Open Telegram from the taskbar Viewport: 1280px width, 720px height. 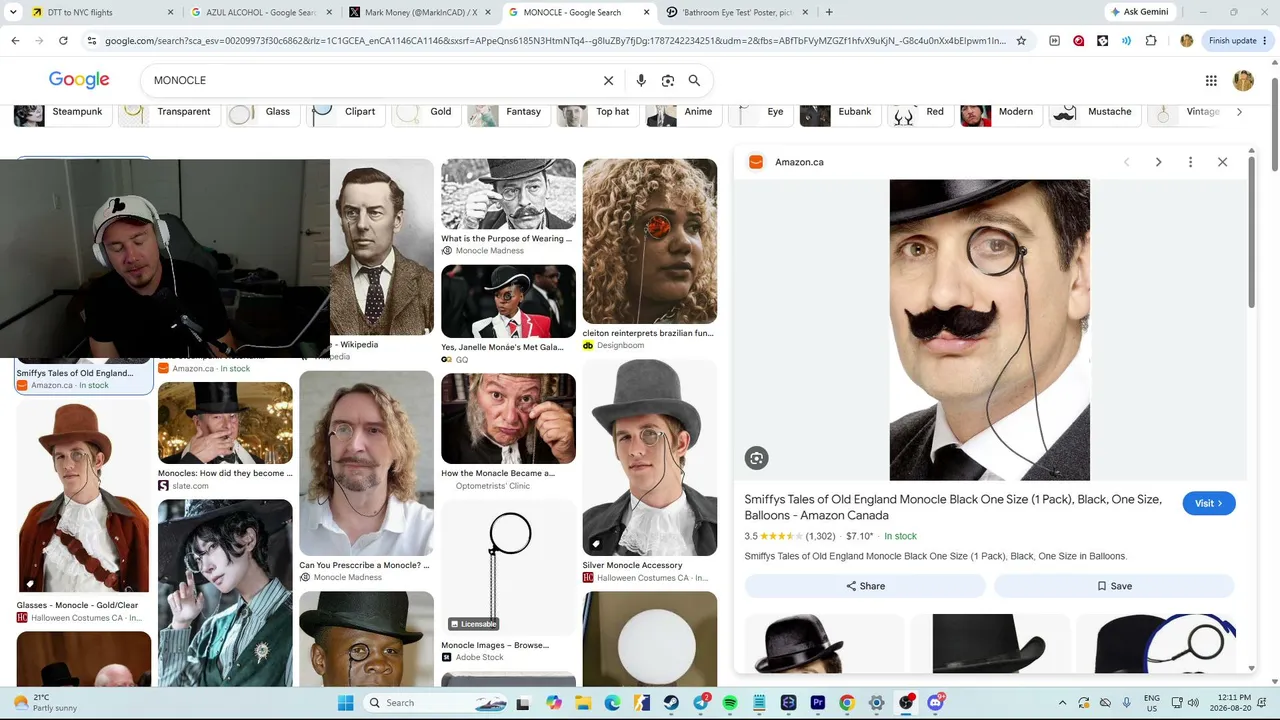(x=701, y=703)
